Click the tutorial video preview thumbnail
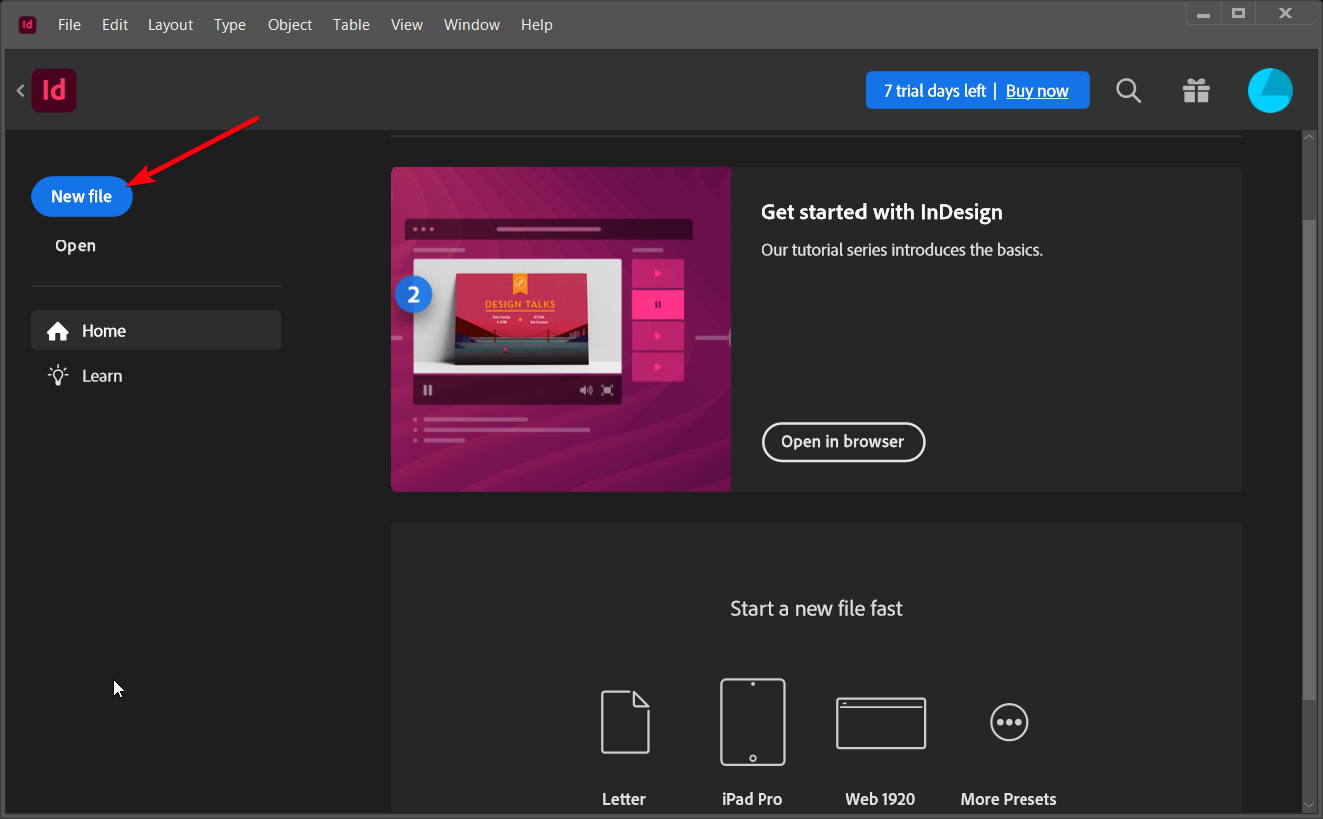The image size is (1323, 819). coord(560,329)
